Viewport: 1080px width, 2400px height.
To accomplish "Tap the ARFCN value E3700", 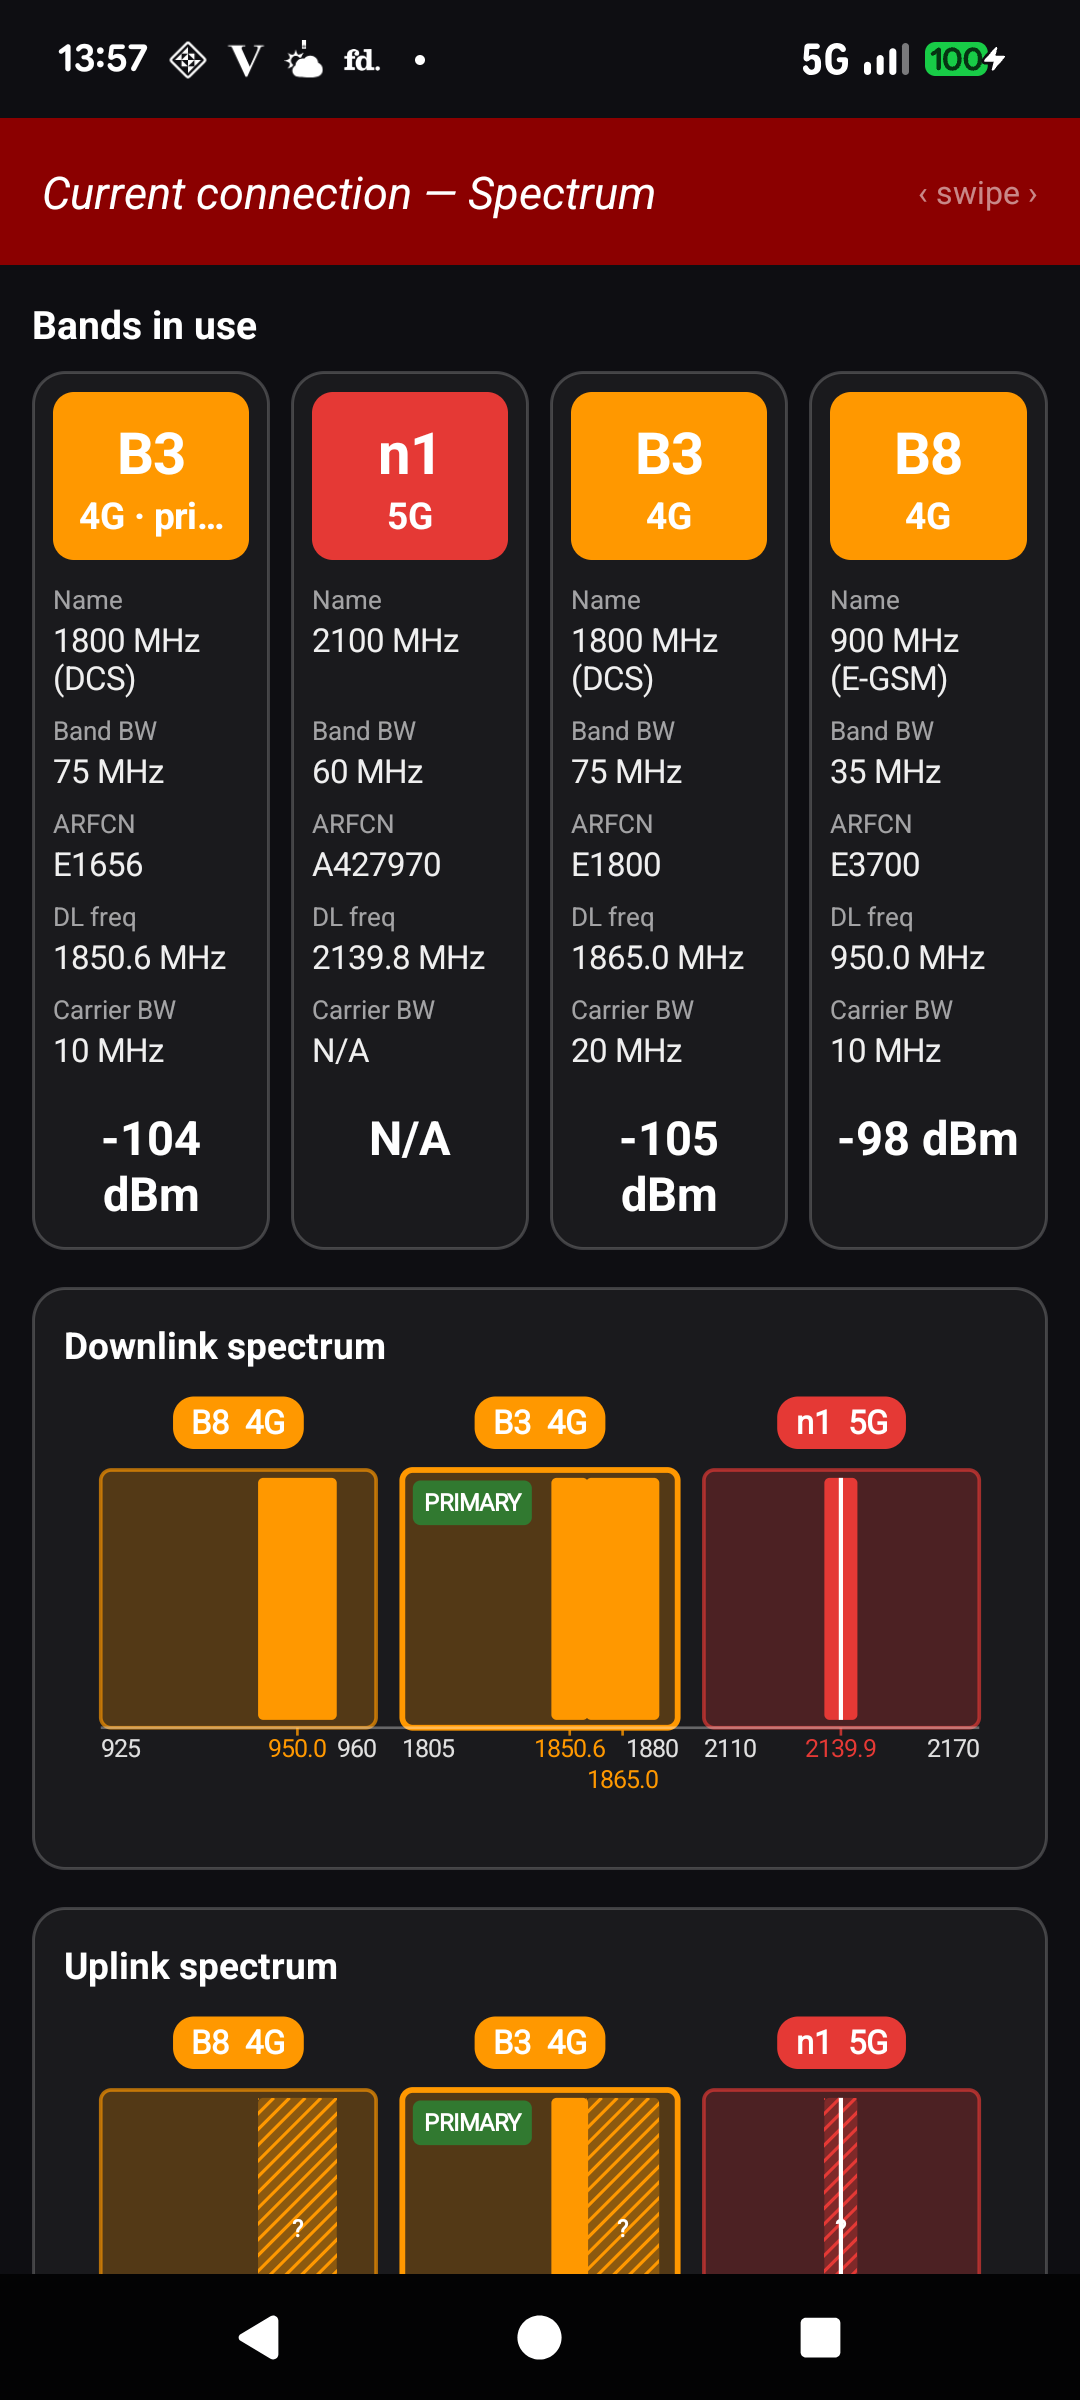I will tap(875, 865).
